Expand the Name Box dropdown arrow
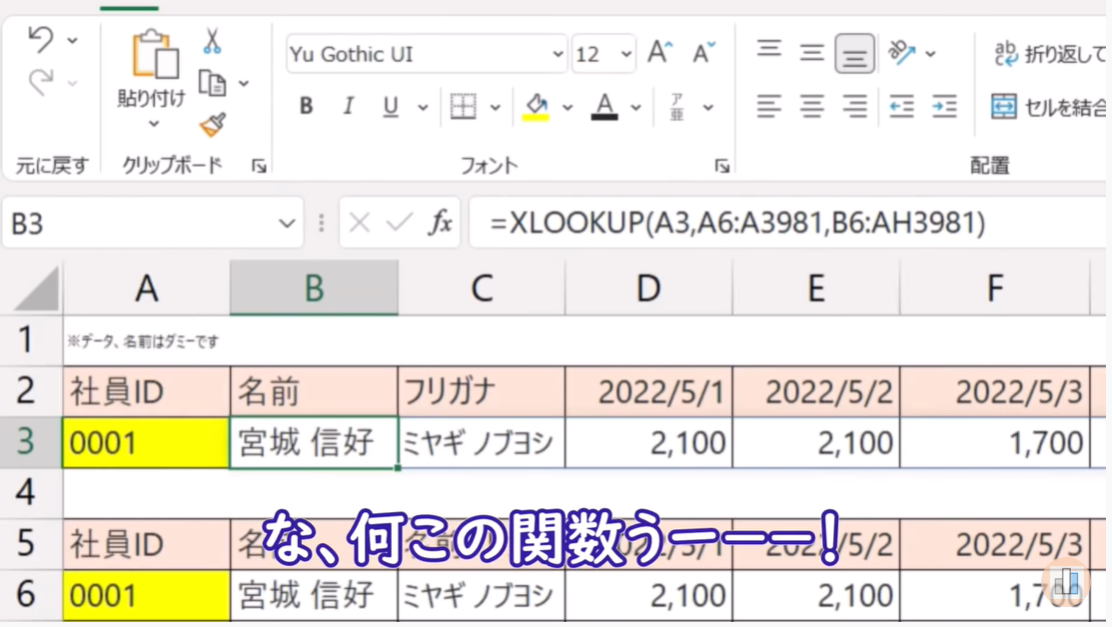This screenshot has width=1112, height=627. coord(286,223)
